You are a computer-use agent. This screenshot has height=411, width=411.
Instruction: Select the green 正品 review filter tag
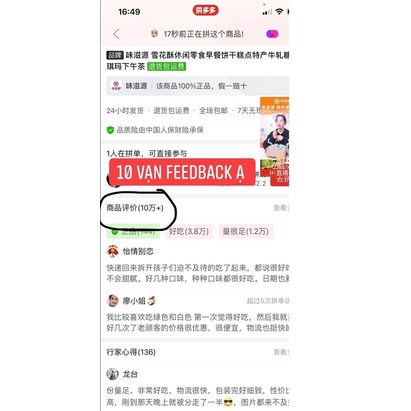coord(133,231)
